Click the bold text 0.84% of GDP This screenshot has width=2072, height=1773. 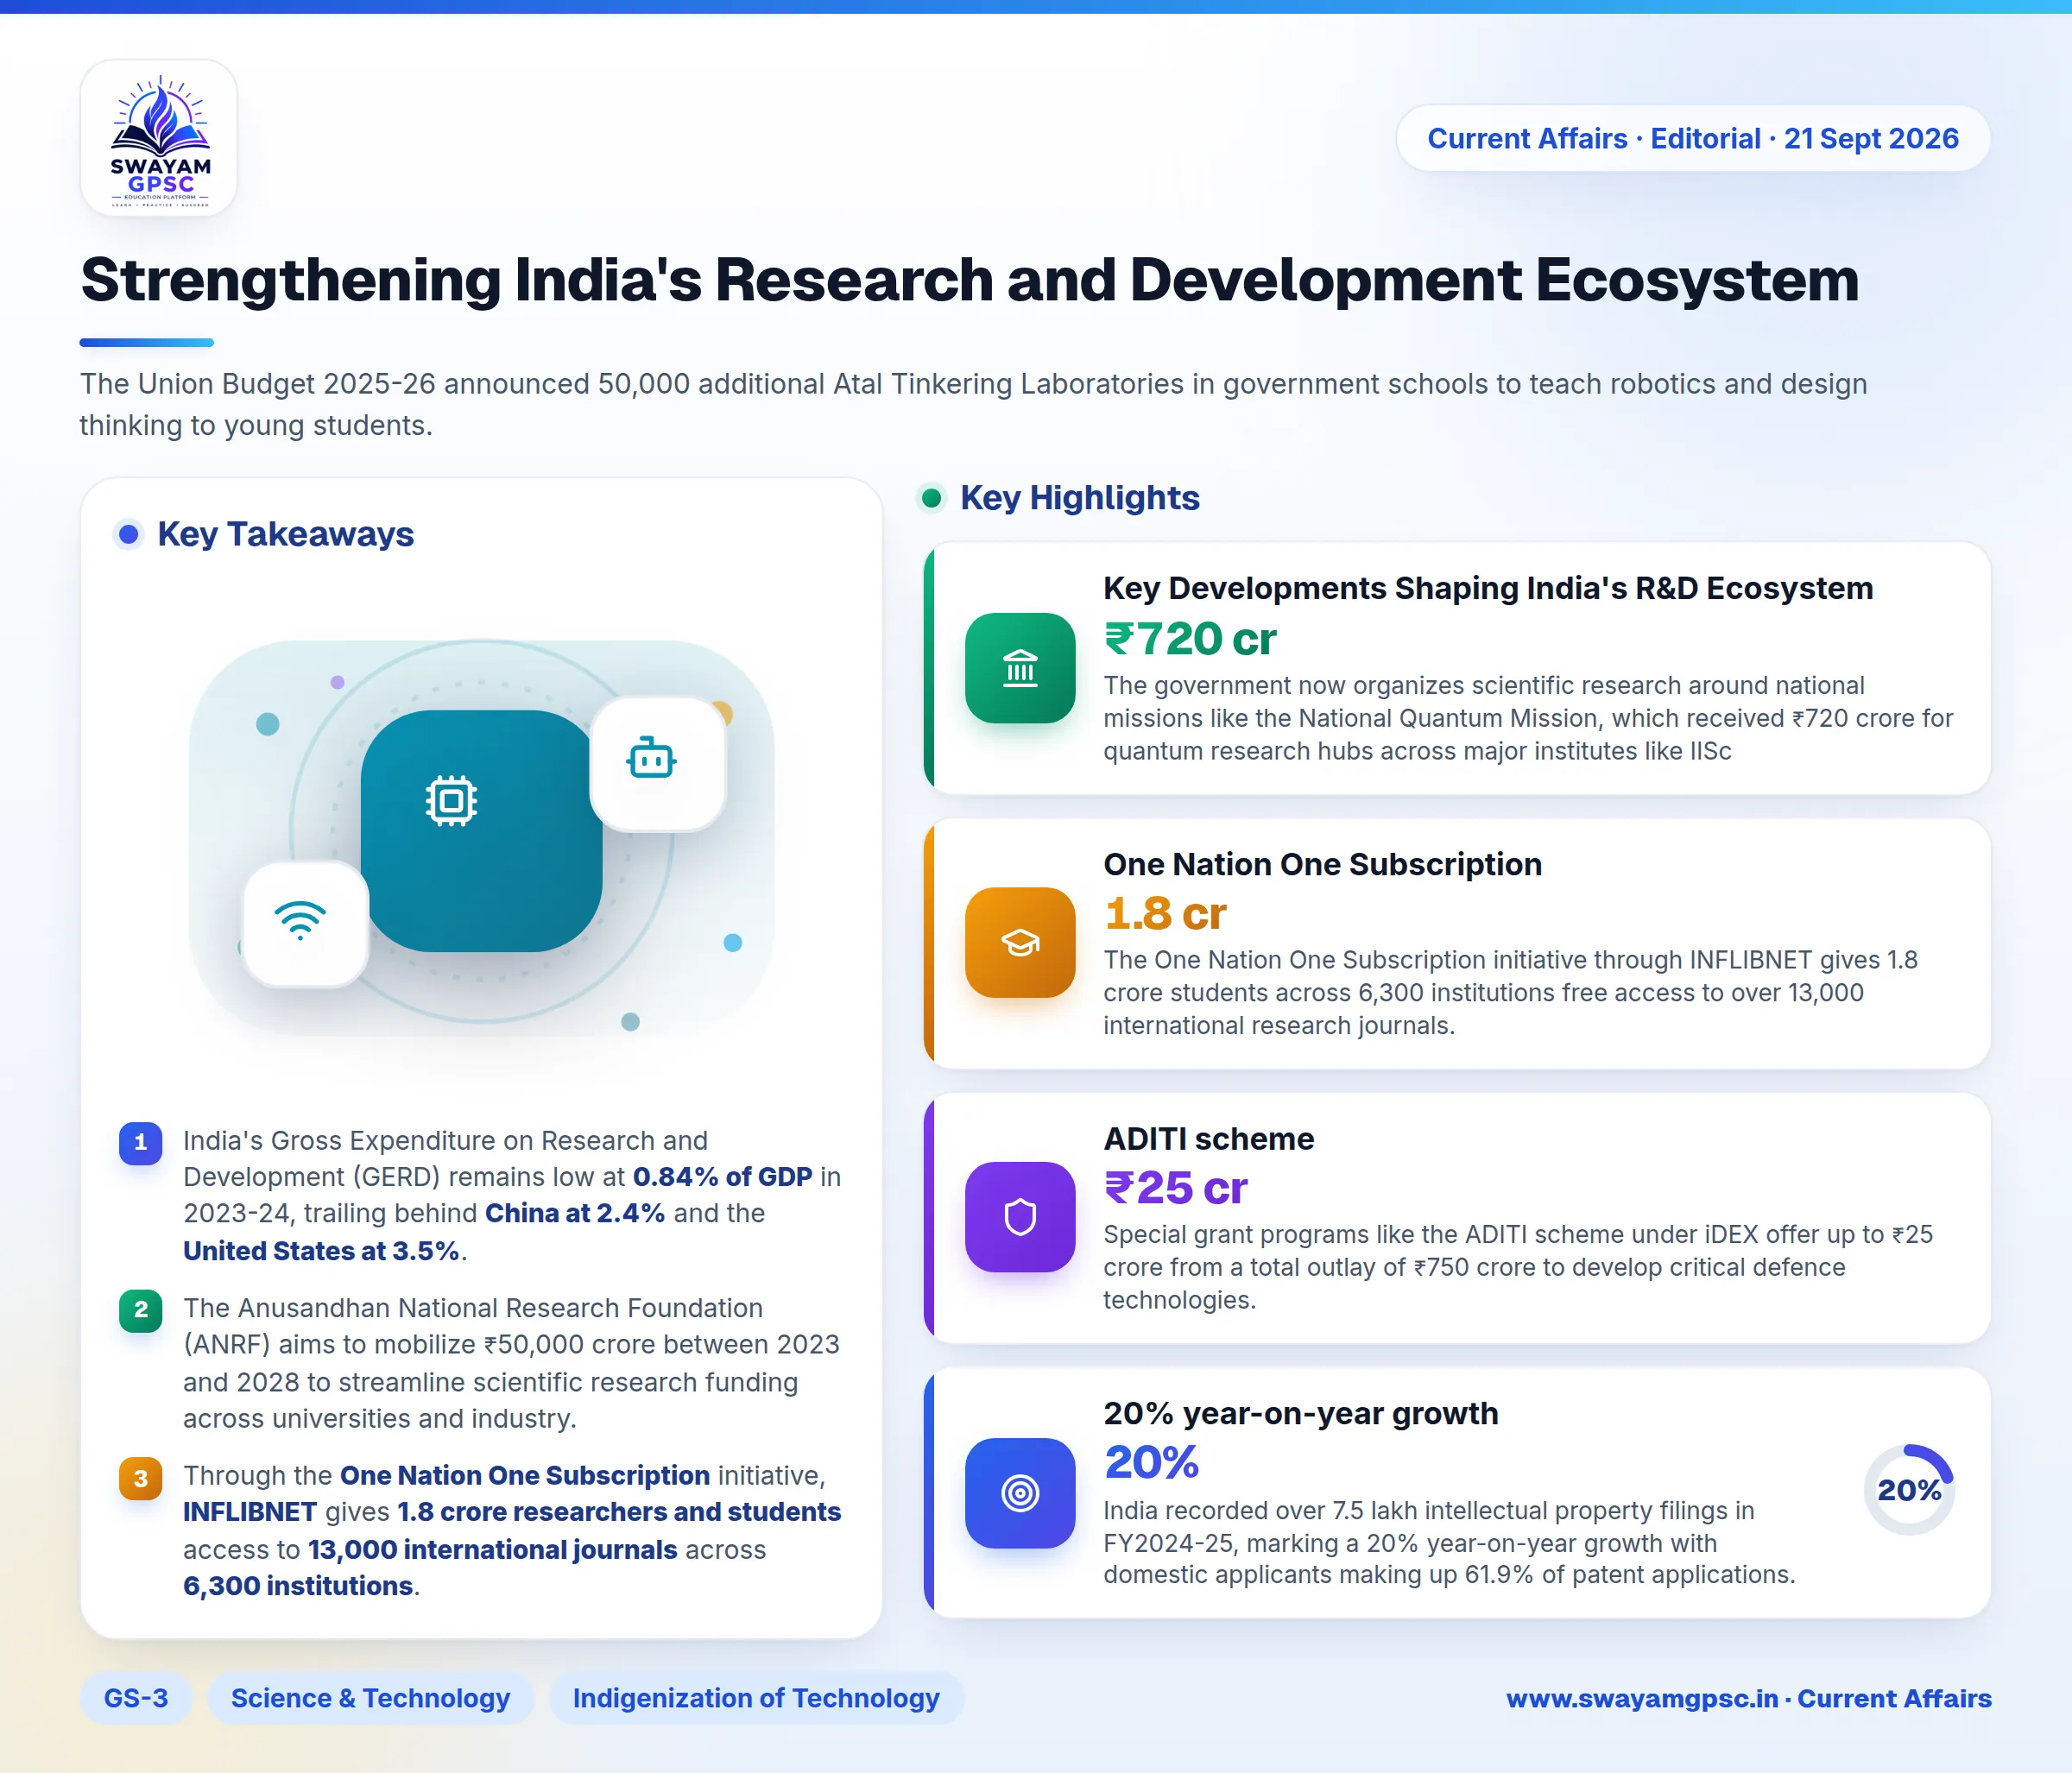[x=722, y=1177]
